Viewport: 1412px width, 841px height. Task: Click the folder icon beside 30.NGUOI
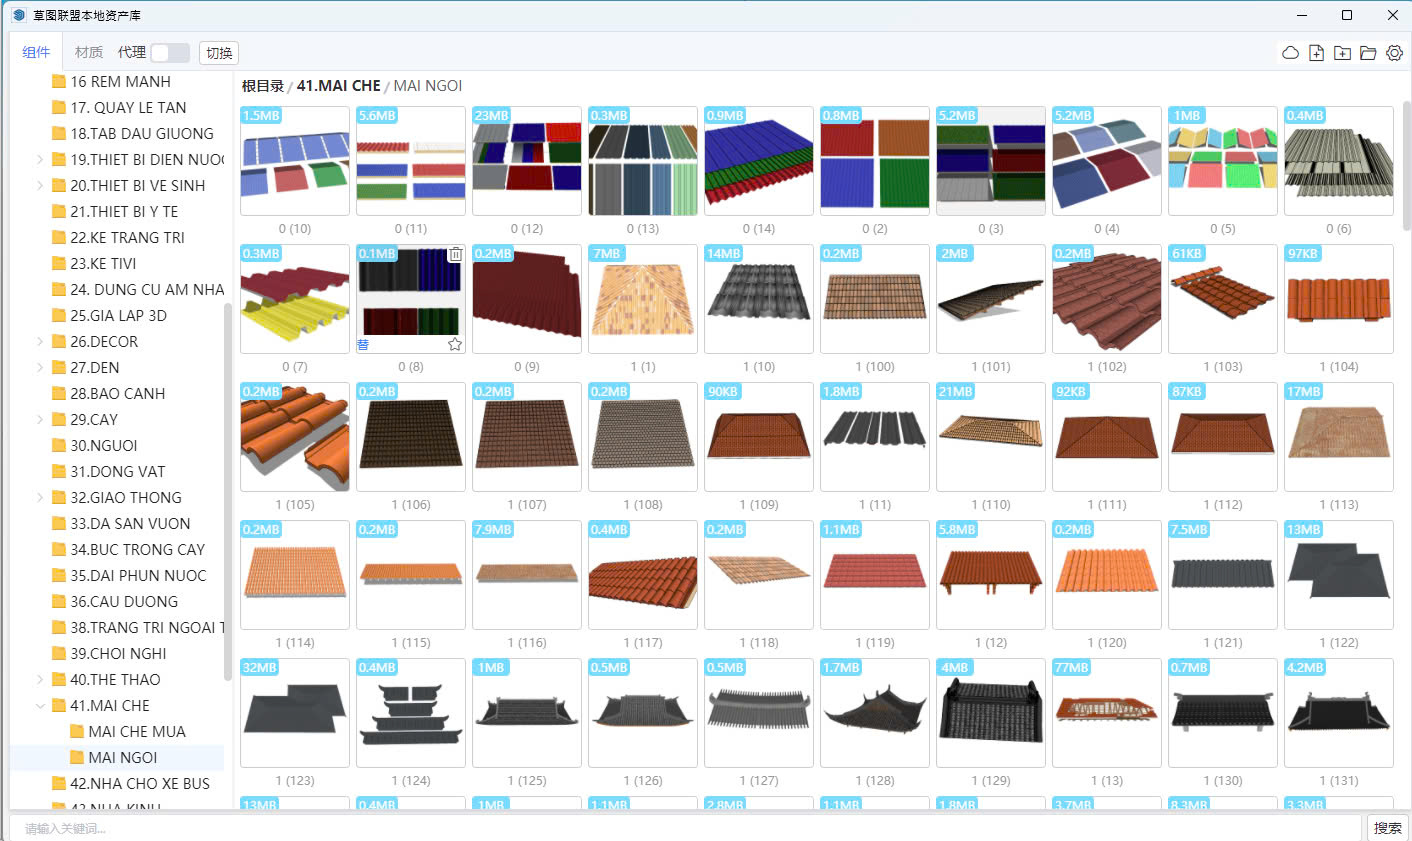tap(59, 445)
